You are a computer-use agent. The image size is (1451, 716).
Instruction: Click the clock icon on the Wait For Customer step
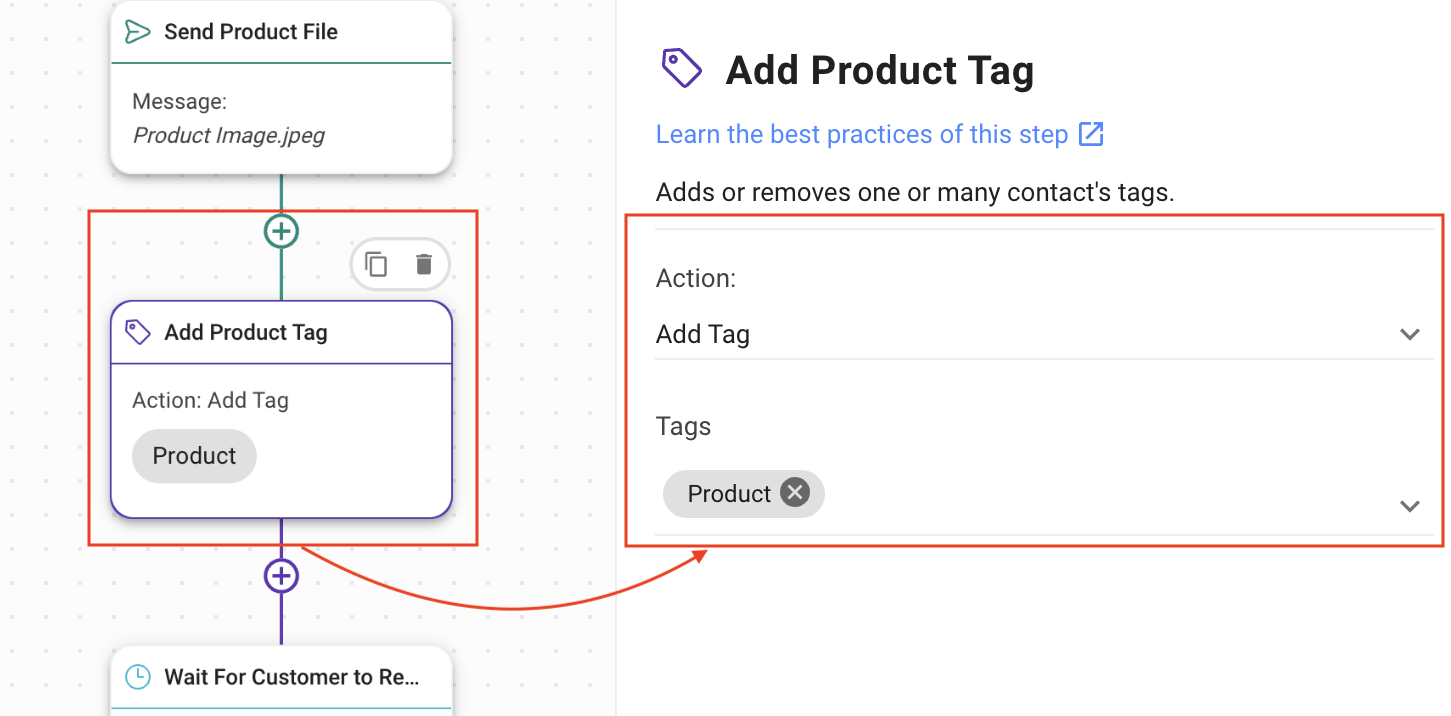pyautogui.click(x=138, y=677)
